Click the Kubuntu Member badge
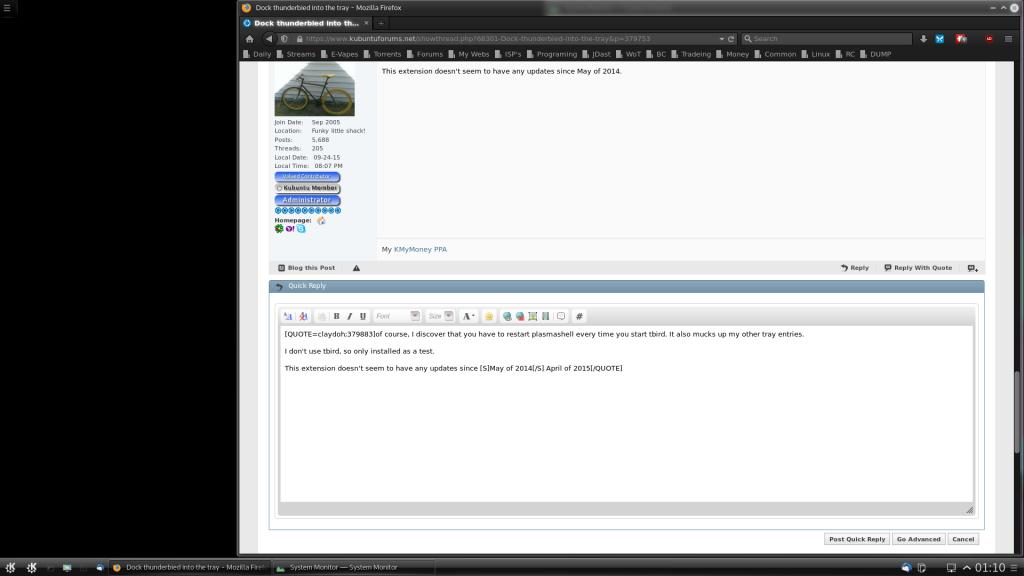This screenshot has height=576, width=1024. pos(307,188)
